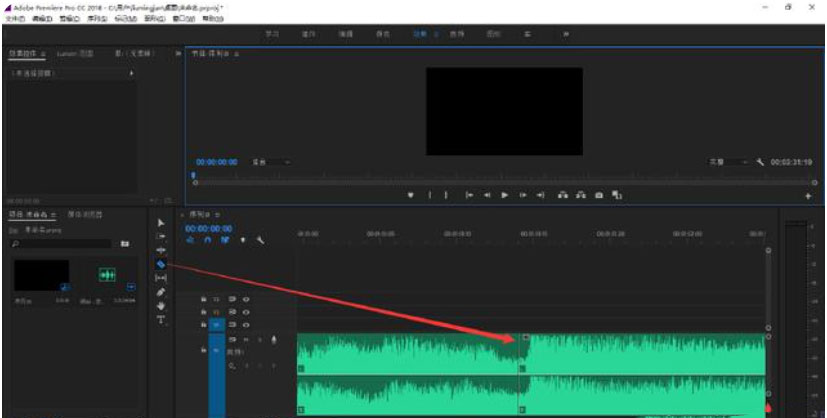
Task: Select the Razor tool in the tools panel
Action: point(161,264)
